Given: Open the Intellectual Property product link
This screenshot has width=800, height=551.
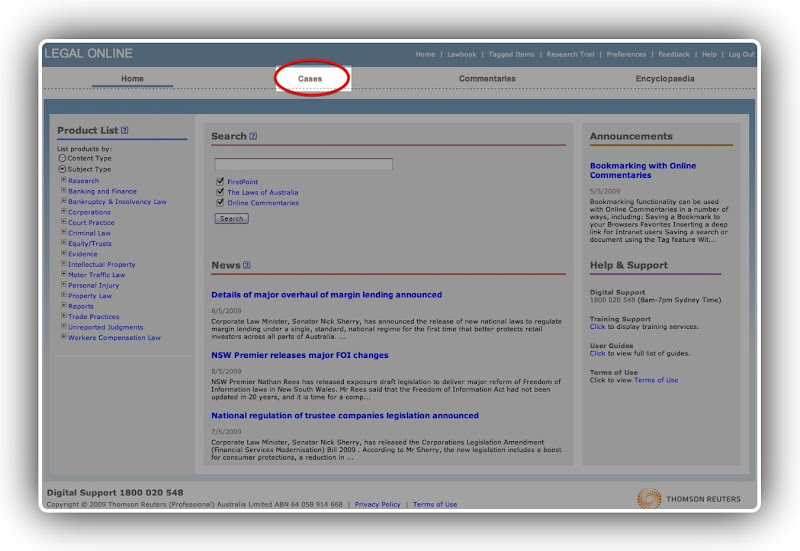Looking at the screenshot, I should point(102,264).
